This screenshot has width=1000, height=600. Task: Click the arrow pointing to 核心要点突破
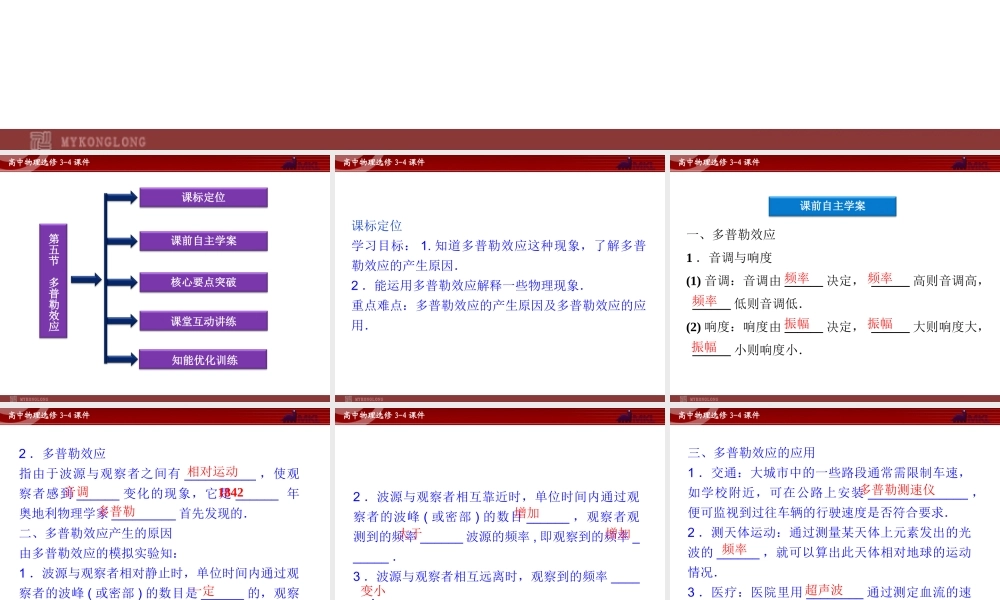pyautogui.click(x=124, y=282)
